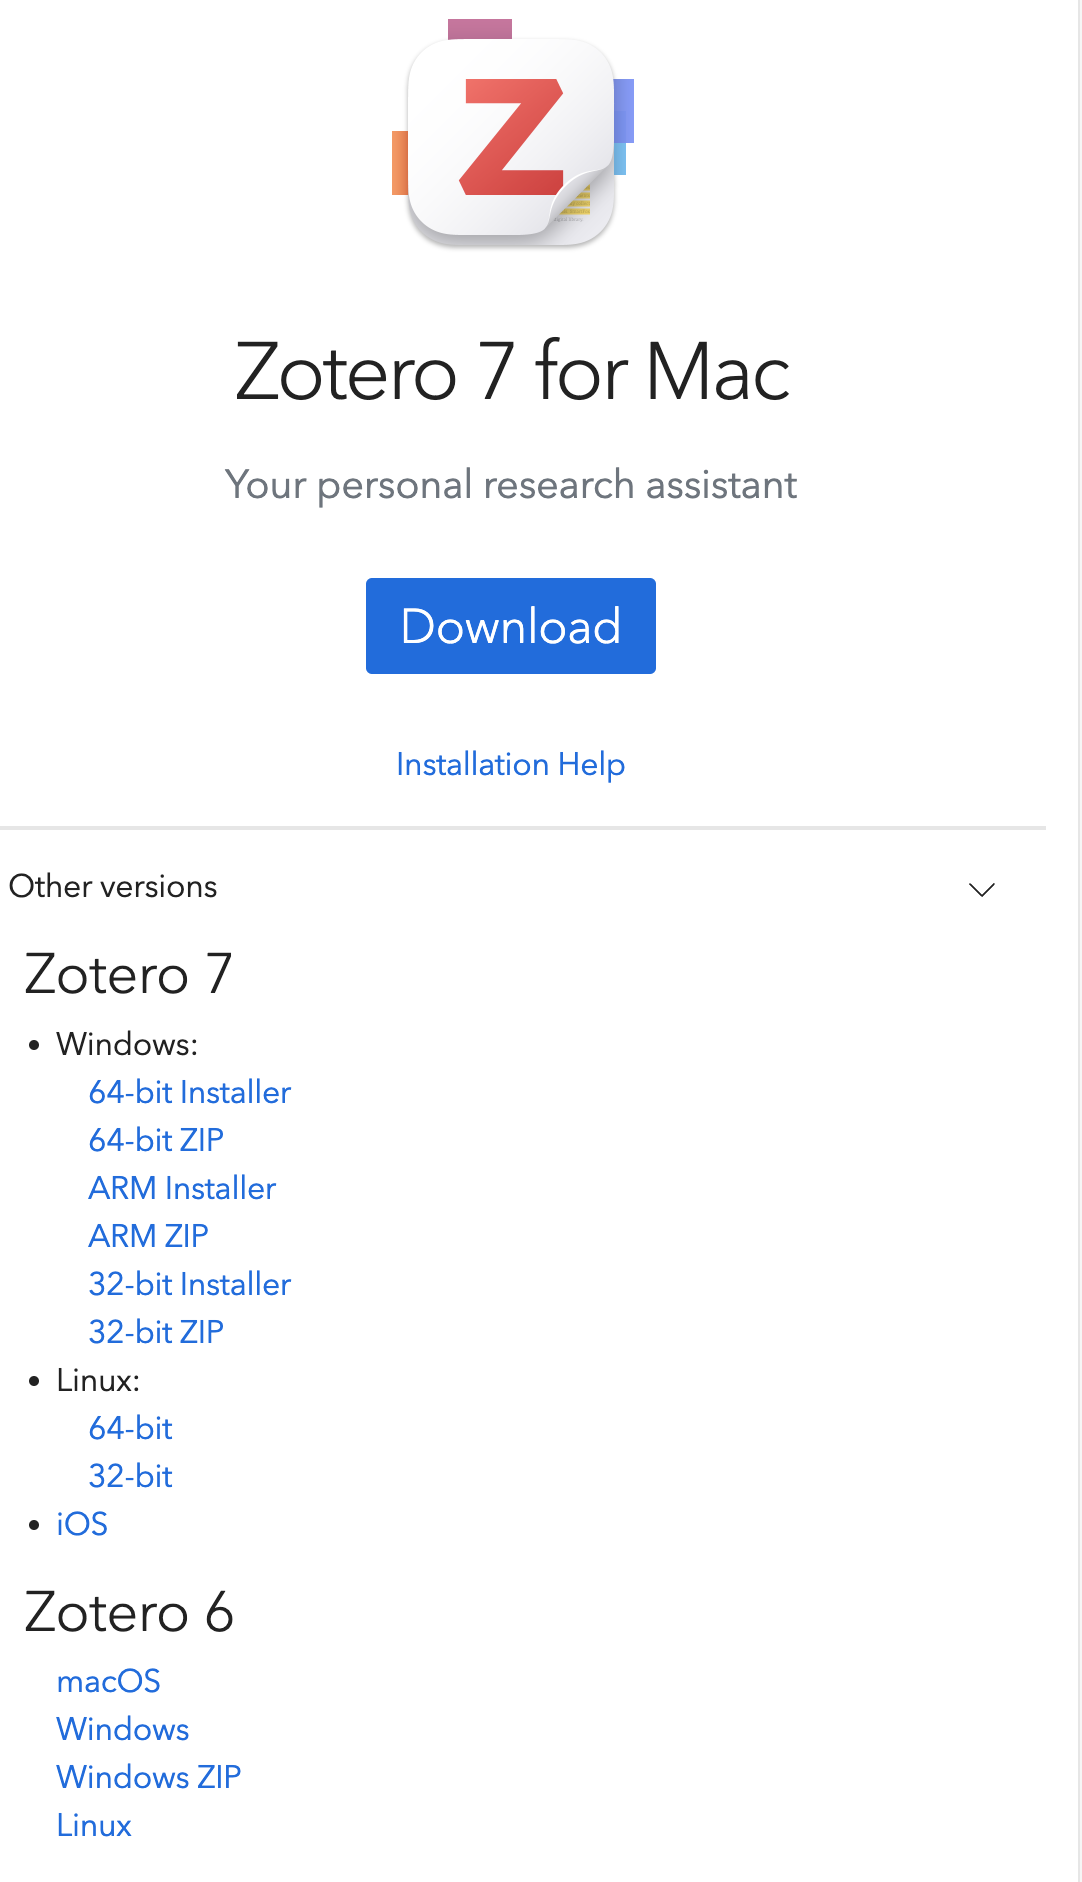The image size is (1082, 1882).
Task: Download Linux 32-bit version
Action: [x=131, y=1476]
